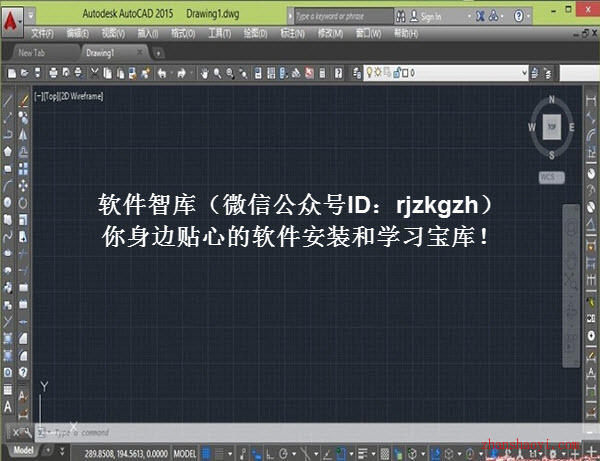Select the Multiline Text tool
The height and width of the screenshot is (461, 600).
(x=8, y=406)
